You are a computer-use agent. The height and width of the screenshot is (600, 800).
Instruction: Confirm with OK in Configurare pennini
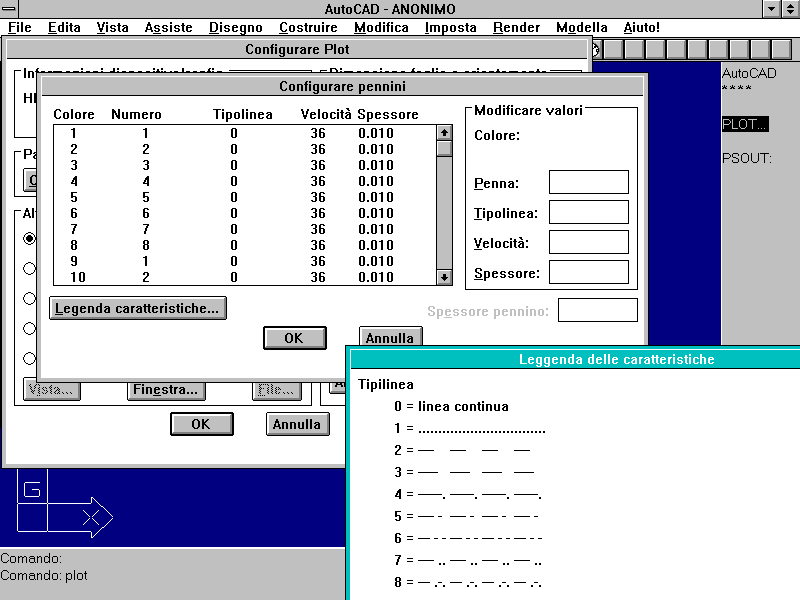(x=295, y=338)
